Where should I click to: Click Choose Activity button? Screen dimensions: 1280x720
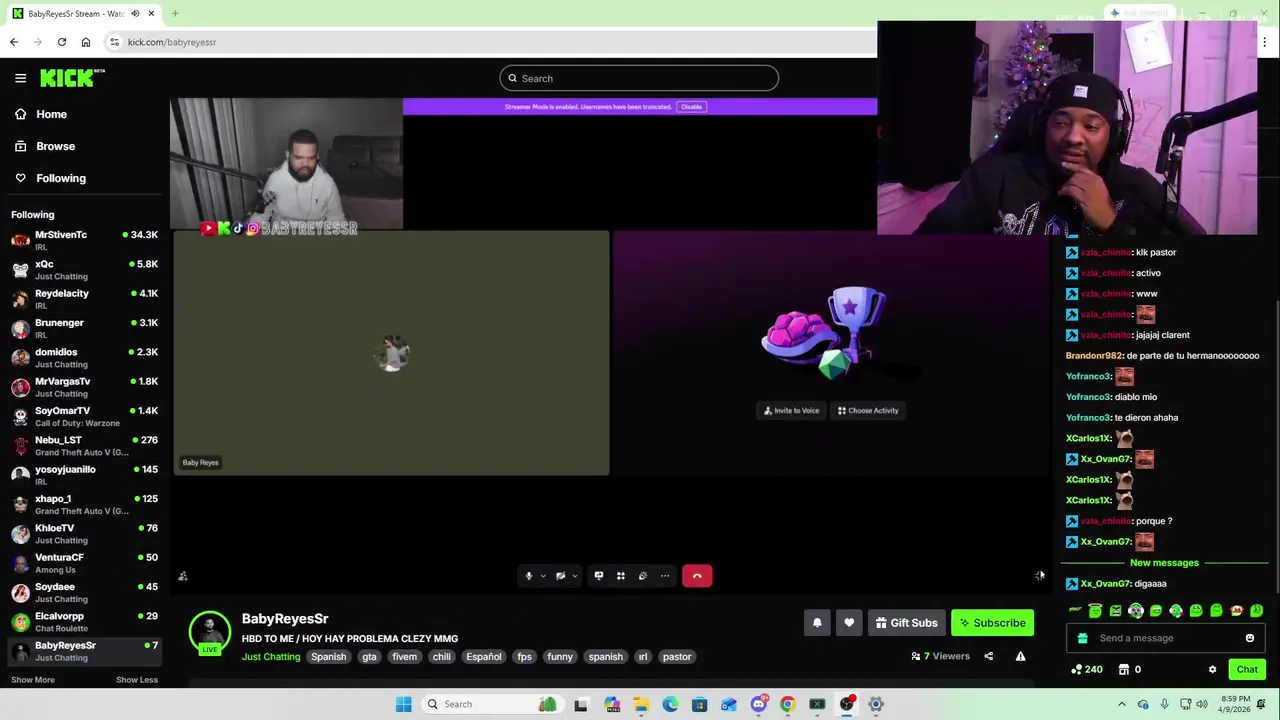[868, 410]
